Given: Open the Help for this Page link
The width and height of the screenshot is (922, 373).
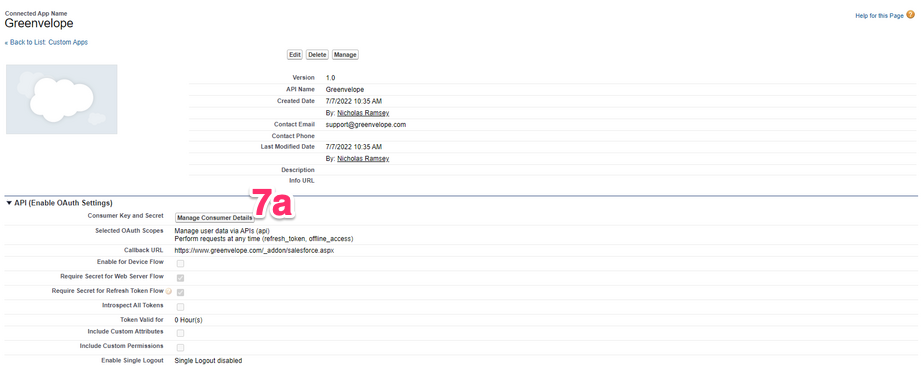Looking at the screenshot, I should [879, 16].
